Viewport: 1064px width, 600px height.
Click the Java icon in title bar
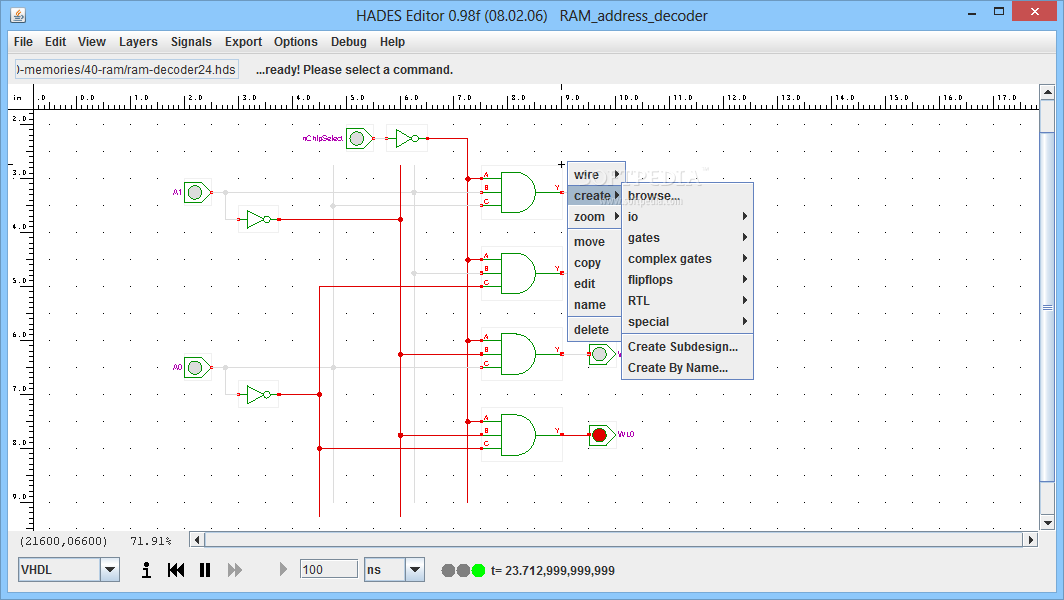point(18,14)
